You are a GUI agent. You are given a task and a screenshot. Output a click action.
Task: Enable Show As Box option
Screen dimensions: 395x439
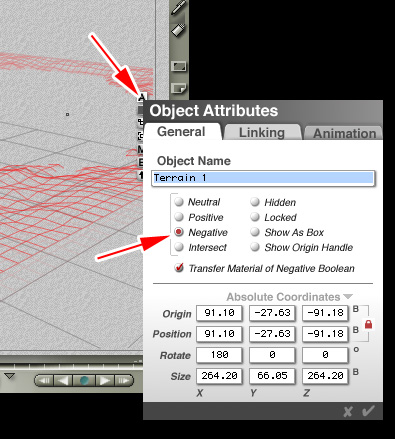255,232
